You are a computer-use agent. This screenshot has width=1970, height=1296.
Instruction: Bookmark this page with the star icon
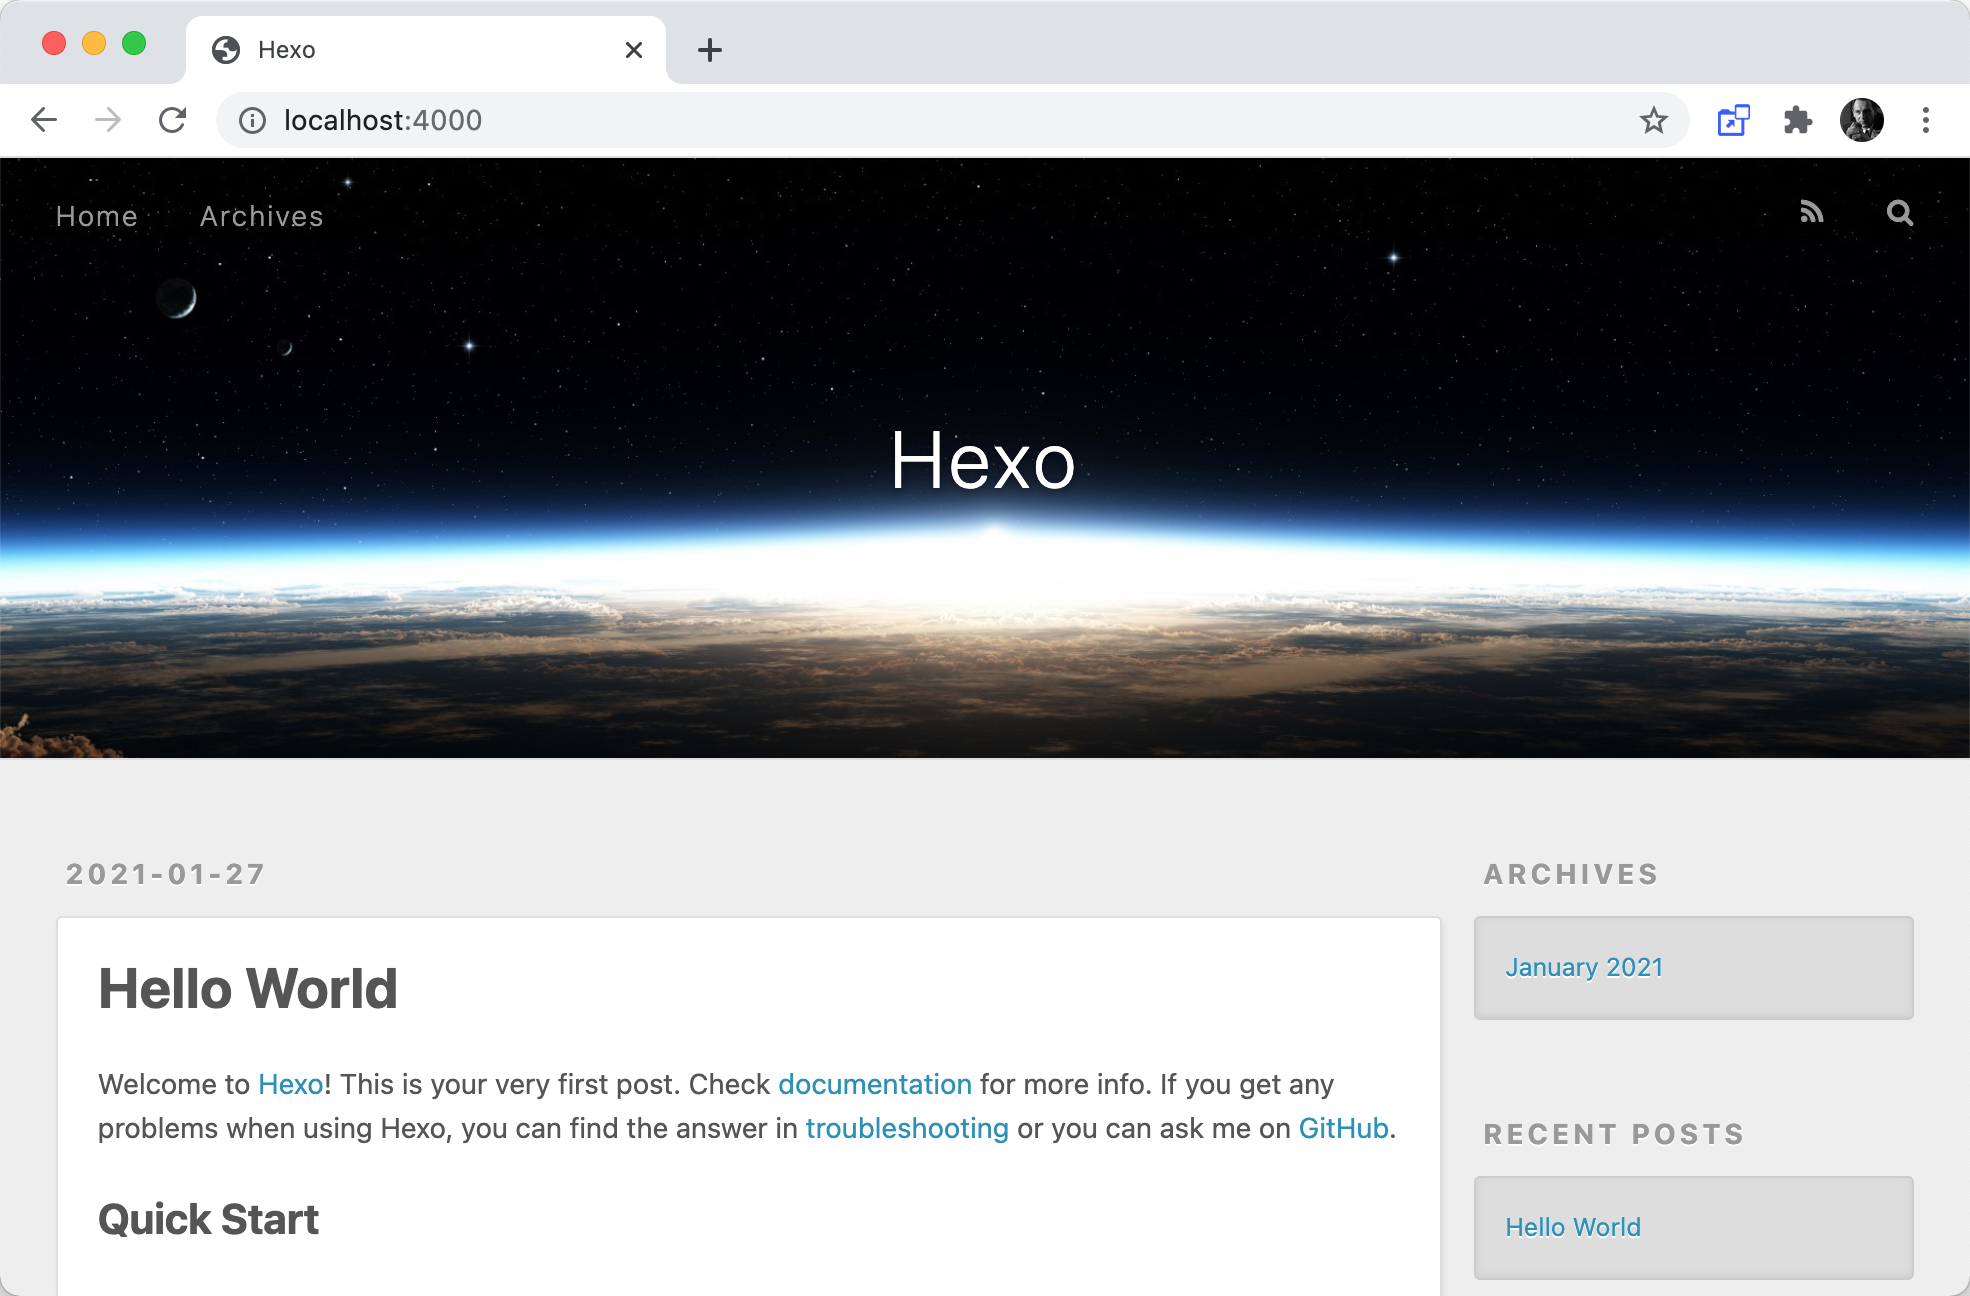[x=1654, y=121]
